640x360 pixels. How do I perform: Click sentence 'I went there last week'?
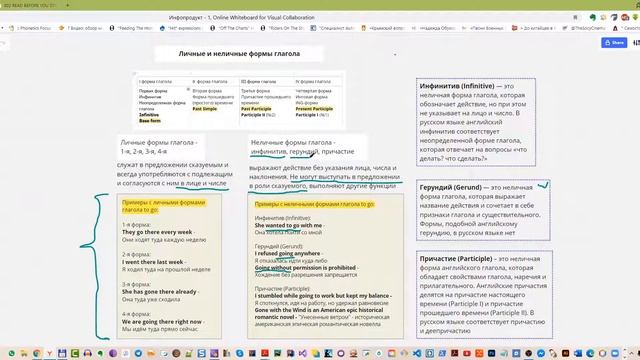(153, 262)
